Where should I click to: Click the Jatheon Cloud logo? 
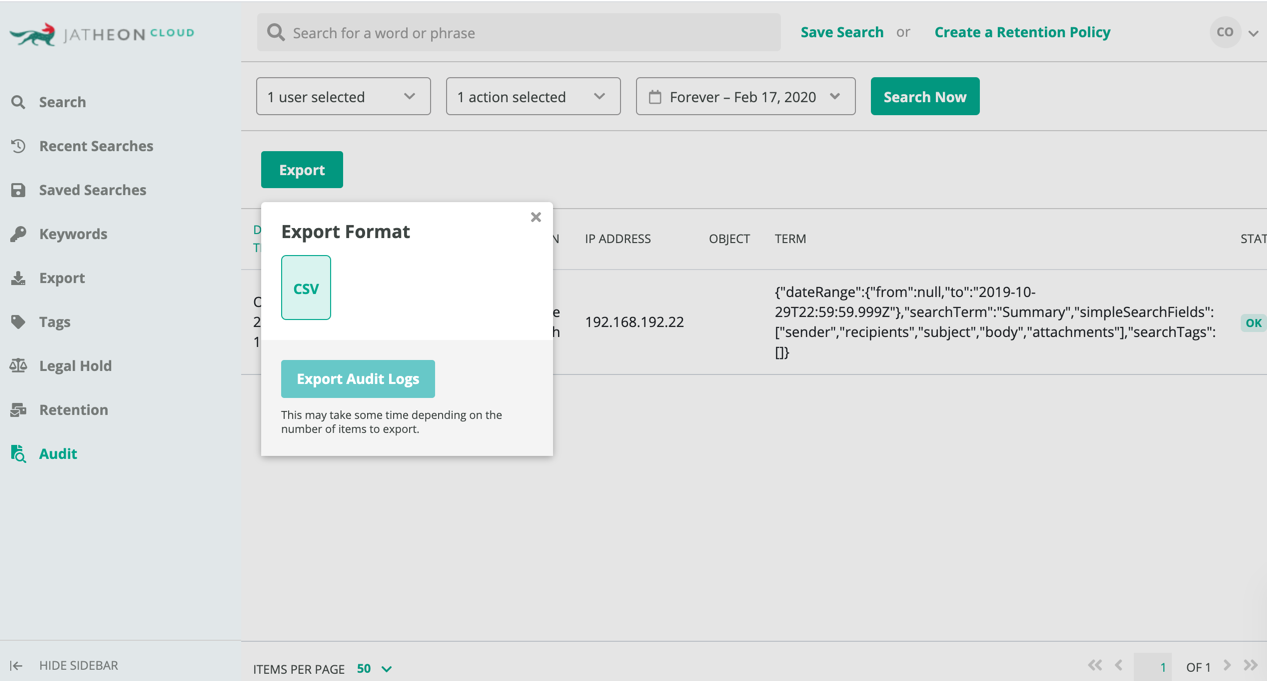coord(101,35)
